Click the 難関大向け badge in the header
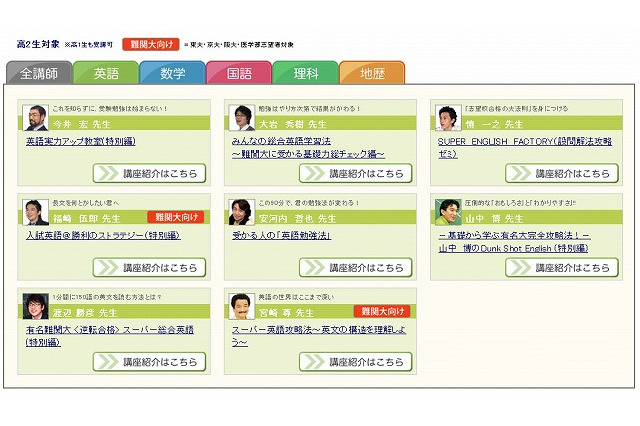 tap(151, 44)
